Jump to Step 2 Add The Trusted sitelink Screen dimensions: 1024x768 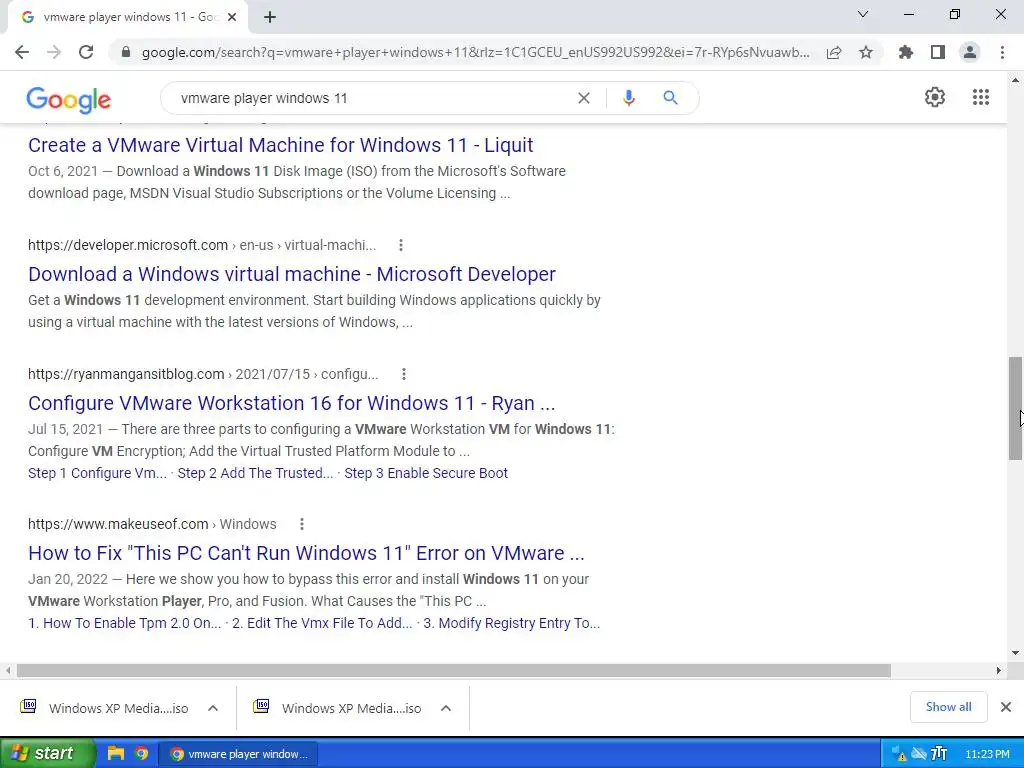[x=255, y=473]
